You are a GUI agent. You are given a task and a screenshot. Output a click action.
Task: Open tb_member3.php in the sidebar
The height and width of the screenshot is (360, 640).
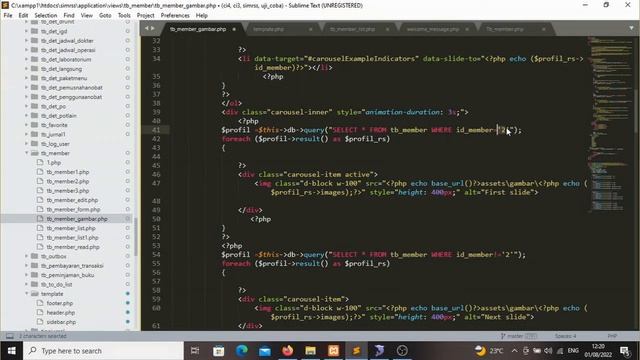67,191
